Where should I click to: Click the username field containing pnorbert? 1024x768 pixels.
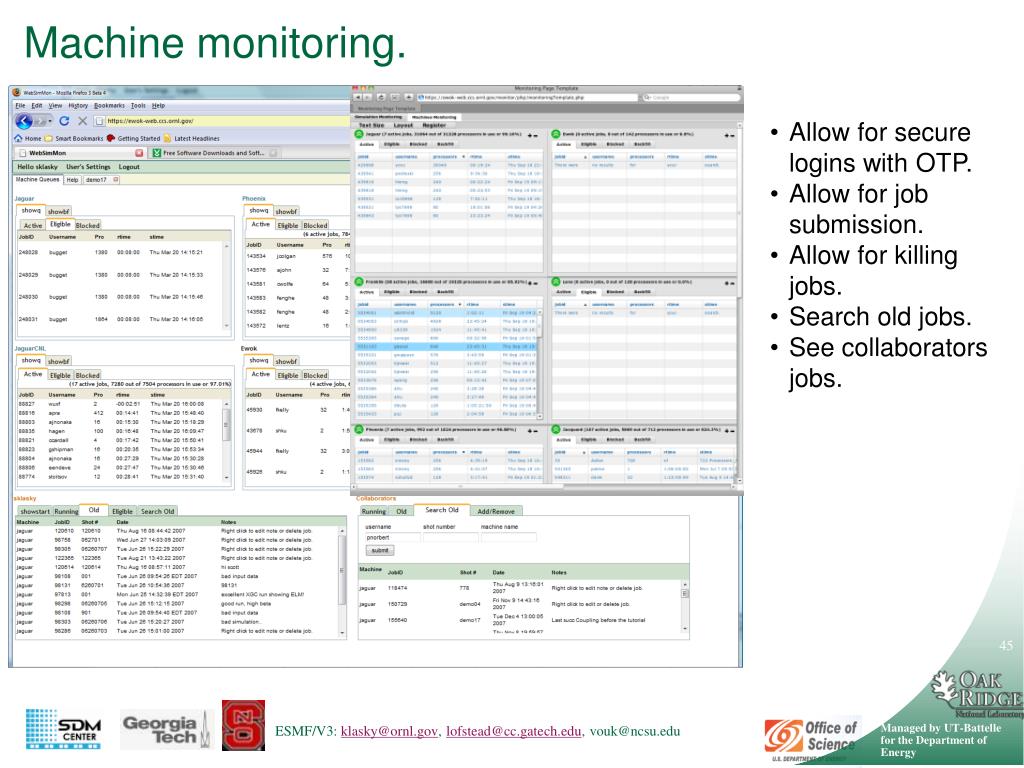[392, 537]
